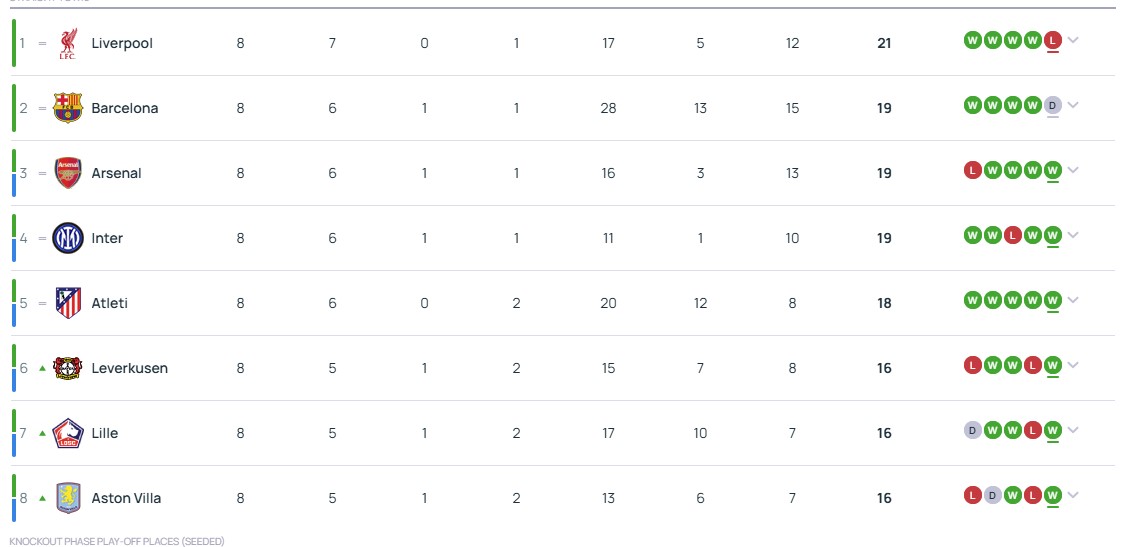Open the Inter team link
The height and width of the screenshot is (547, 1138).
tap(107, 238)
